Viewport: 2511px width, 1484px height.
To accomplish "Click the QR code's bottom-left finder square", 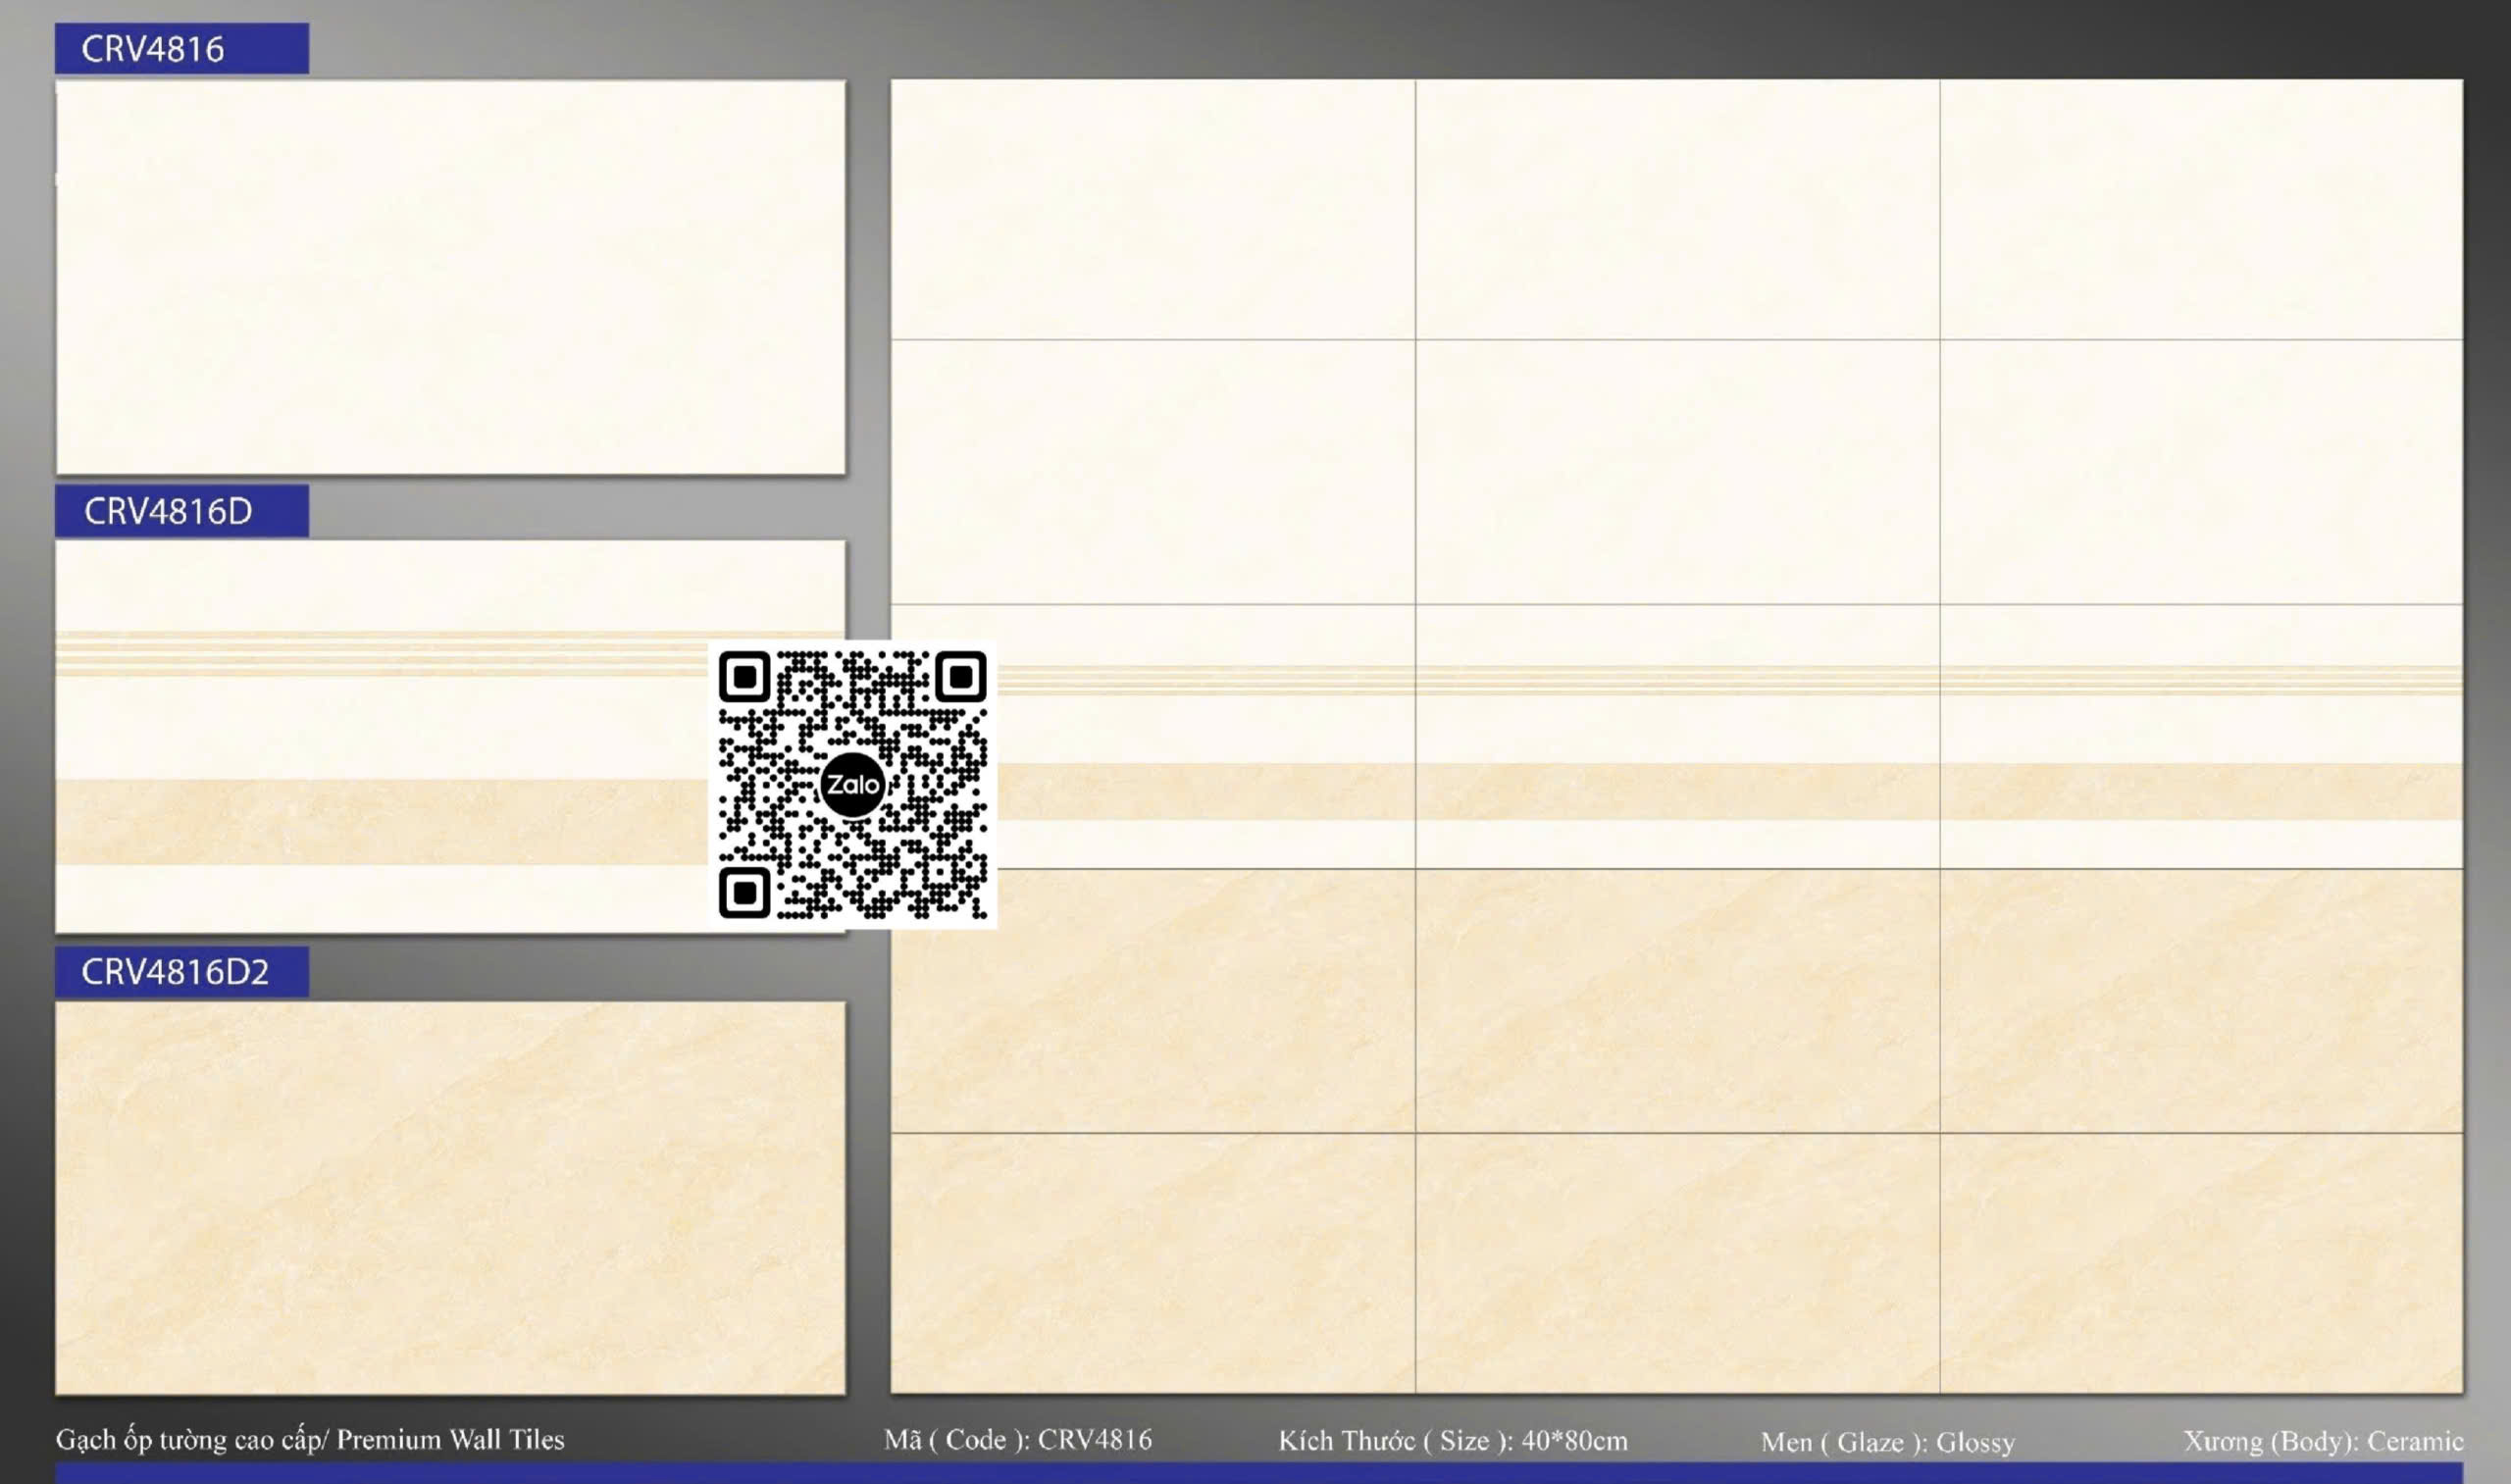I will (x=744, y=892).
